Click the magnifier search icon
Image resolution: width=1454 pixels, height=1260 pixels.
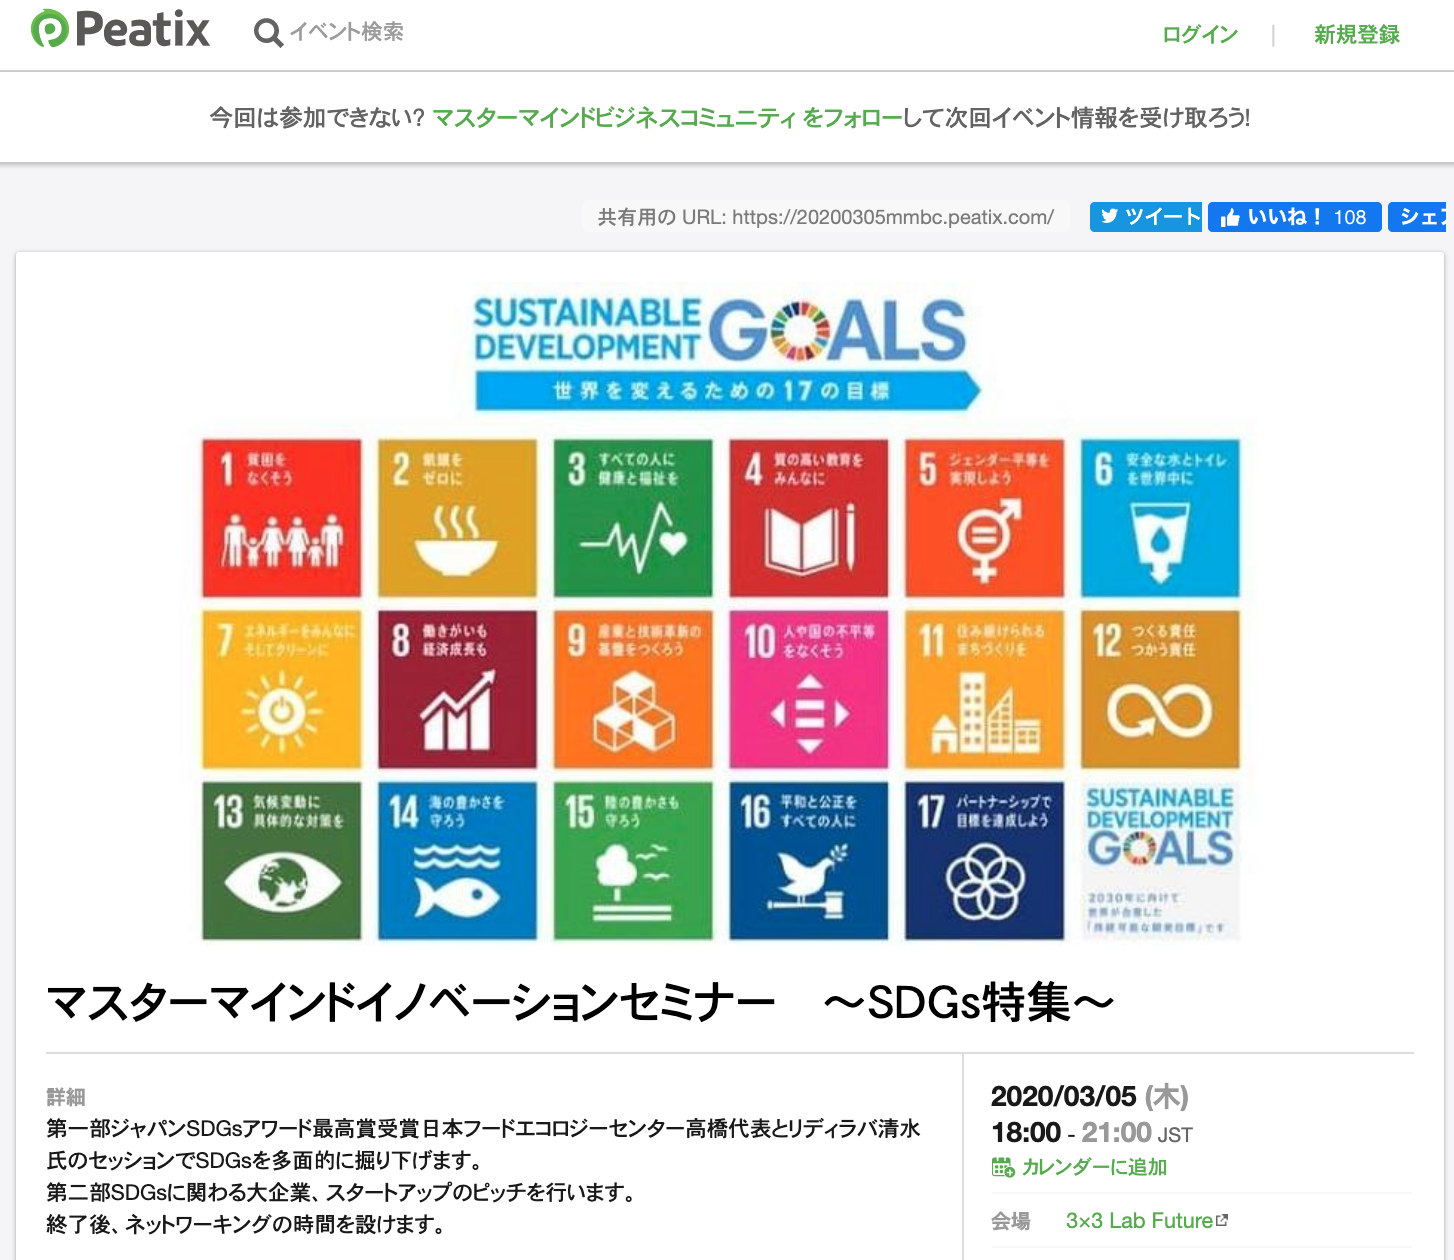pos(268,33)
